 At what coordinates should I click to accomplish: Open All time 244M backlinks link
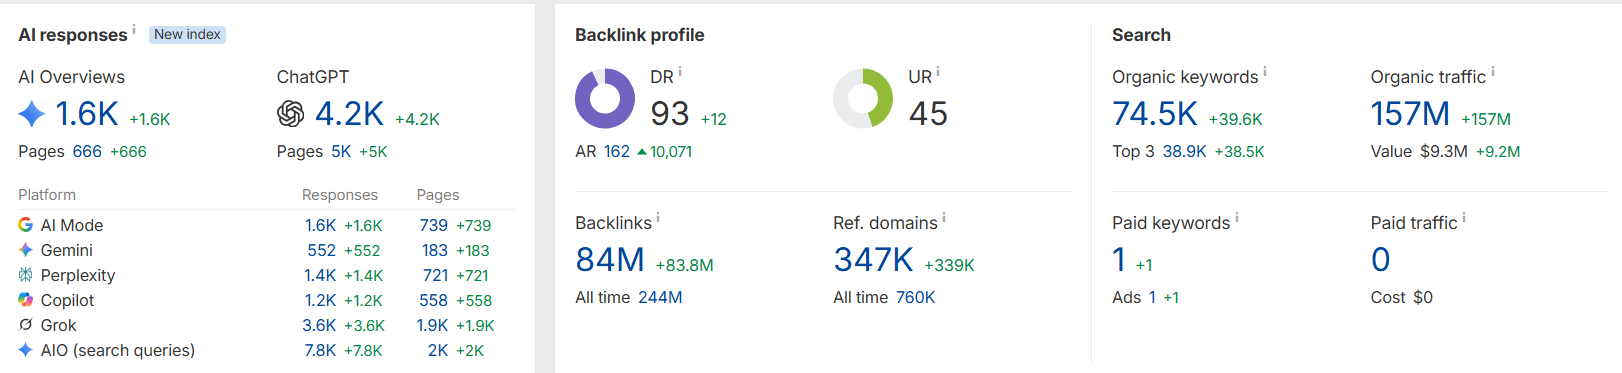(x=660, y=297)
